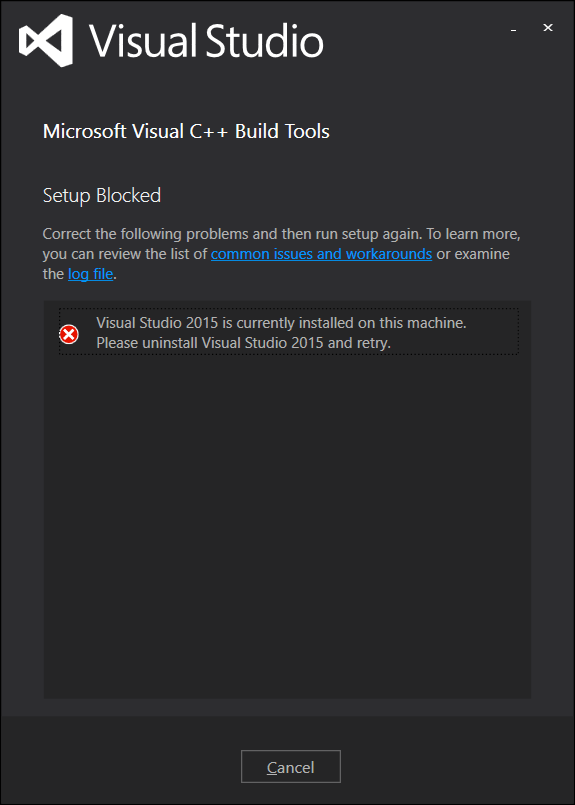This screenshot has width=575, height=805.
Task: Click the Visual Studio infinity logo icon
Action: 46,41
